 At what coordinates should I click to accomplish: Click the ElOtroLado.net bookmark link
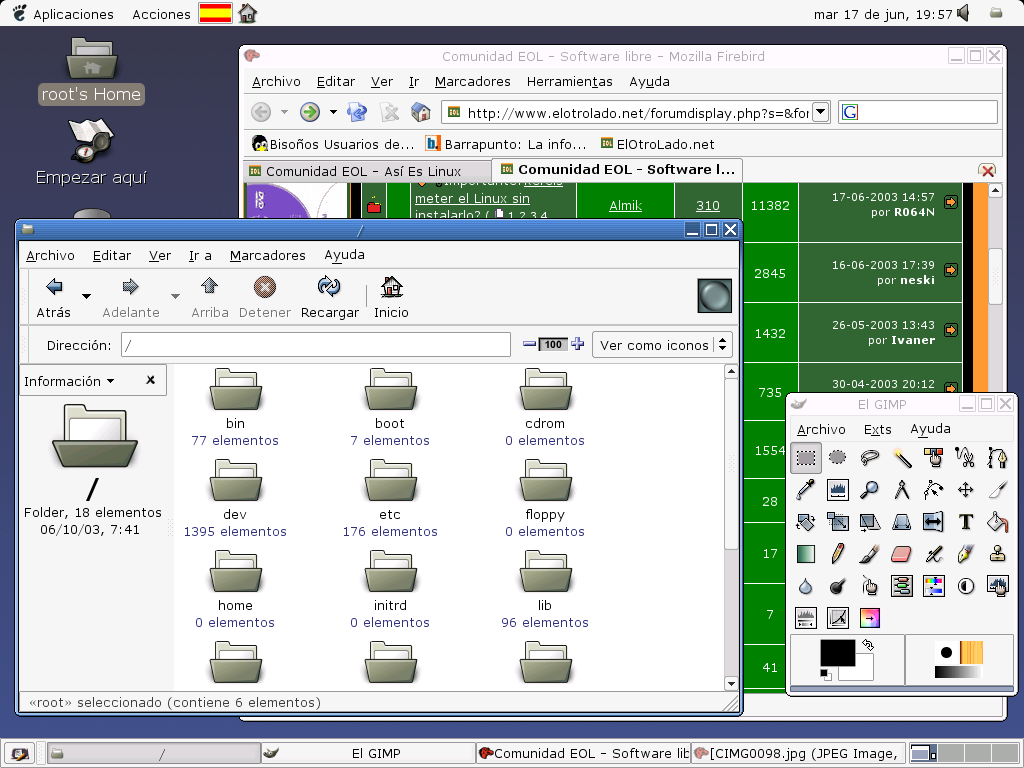[x=658, y=144]
